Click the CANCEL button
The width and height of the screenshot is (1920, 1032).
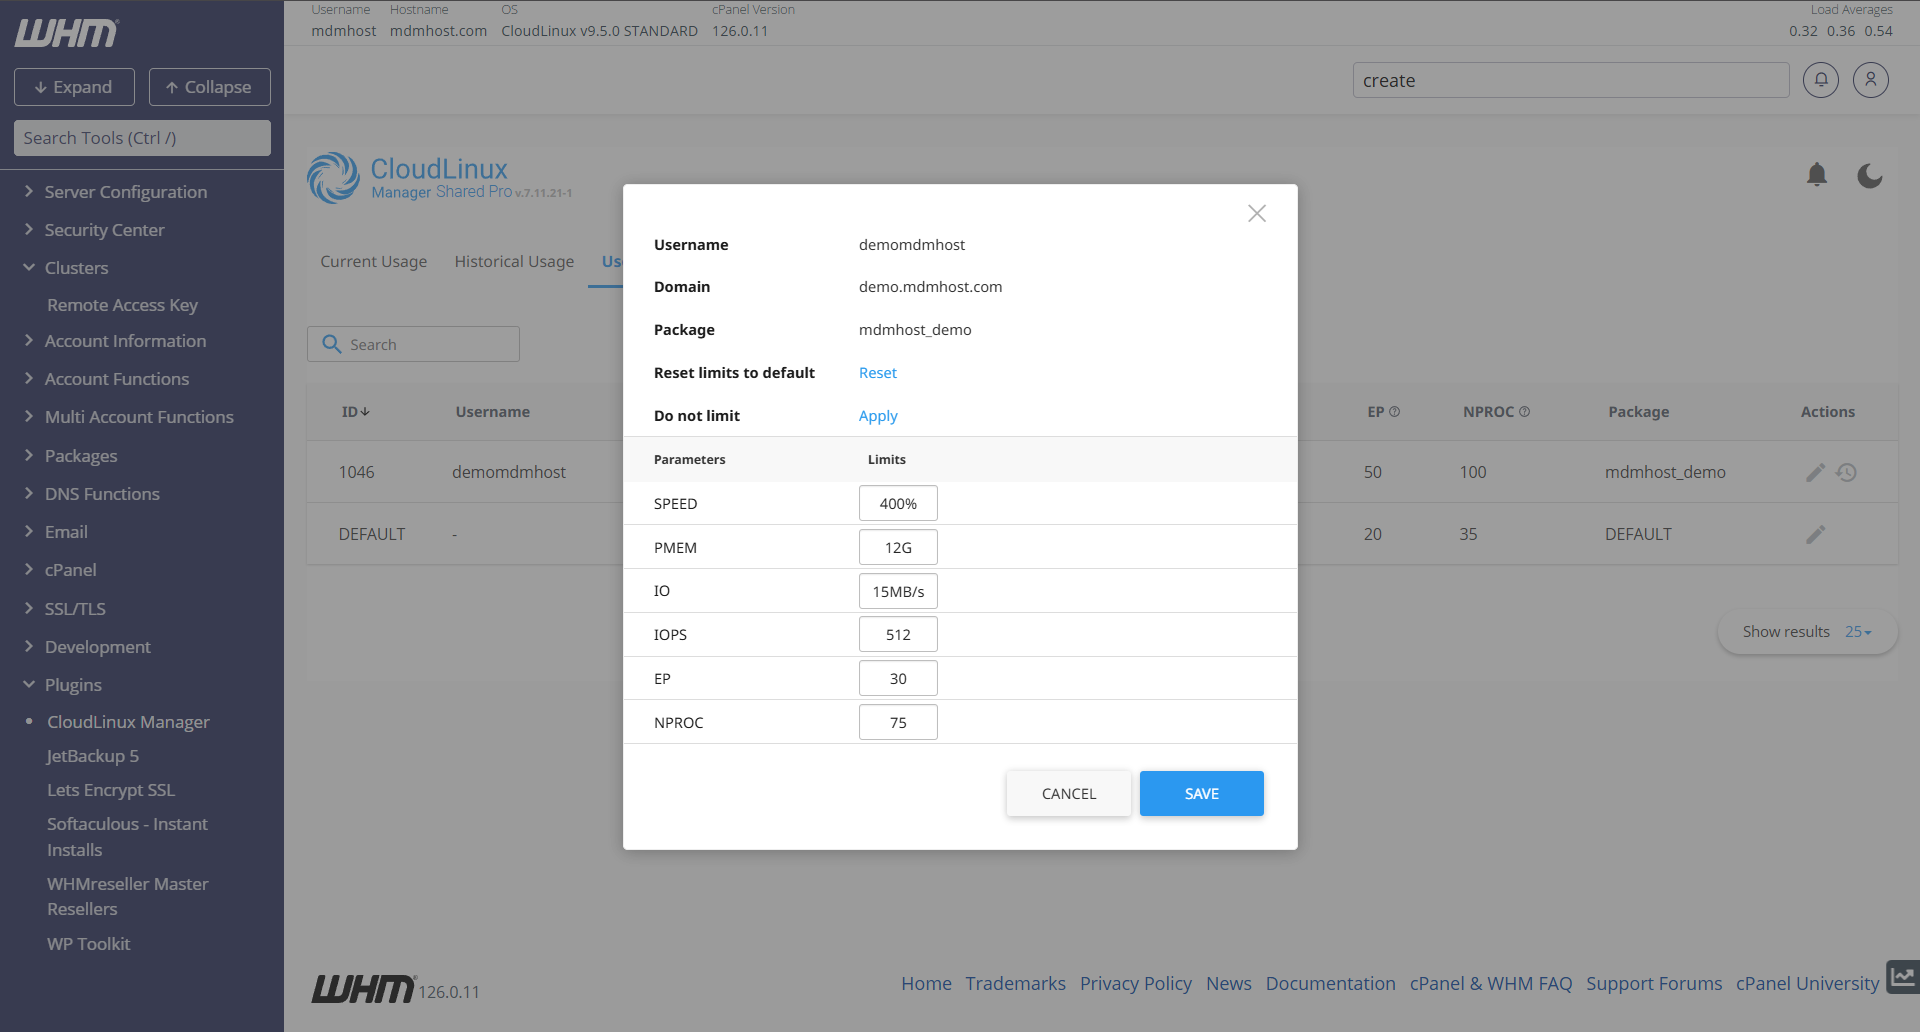point(1069,793)
